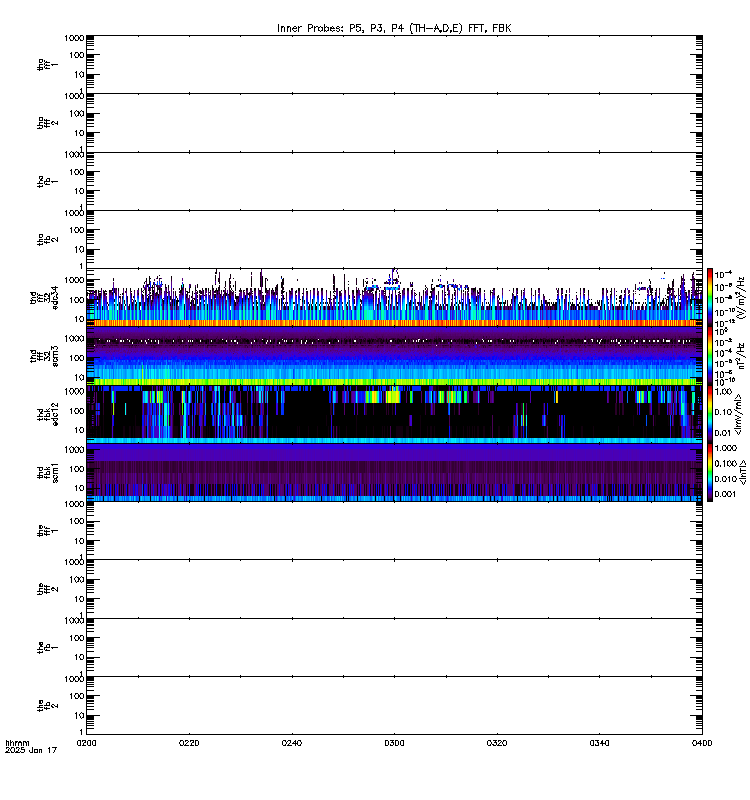This screenshot has height=800, width=750.
Task: Click the thd fbk edc12 filter bank panel
Action: coord(394,414)
